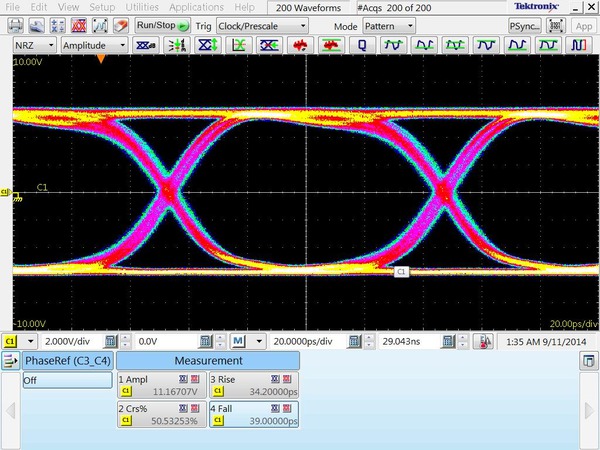Click the 20.0000ps/div horizontal scale field
The height and width of the screenshot is (450, 600).
308,341
